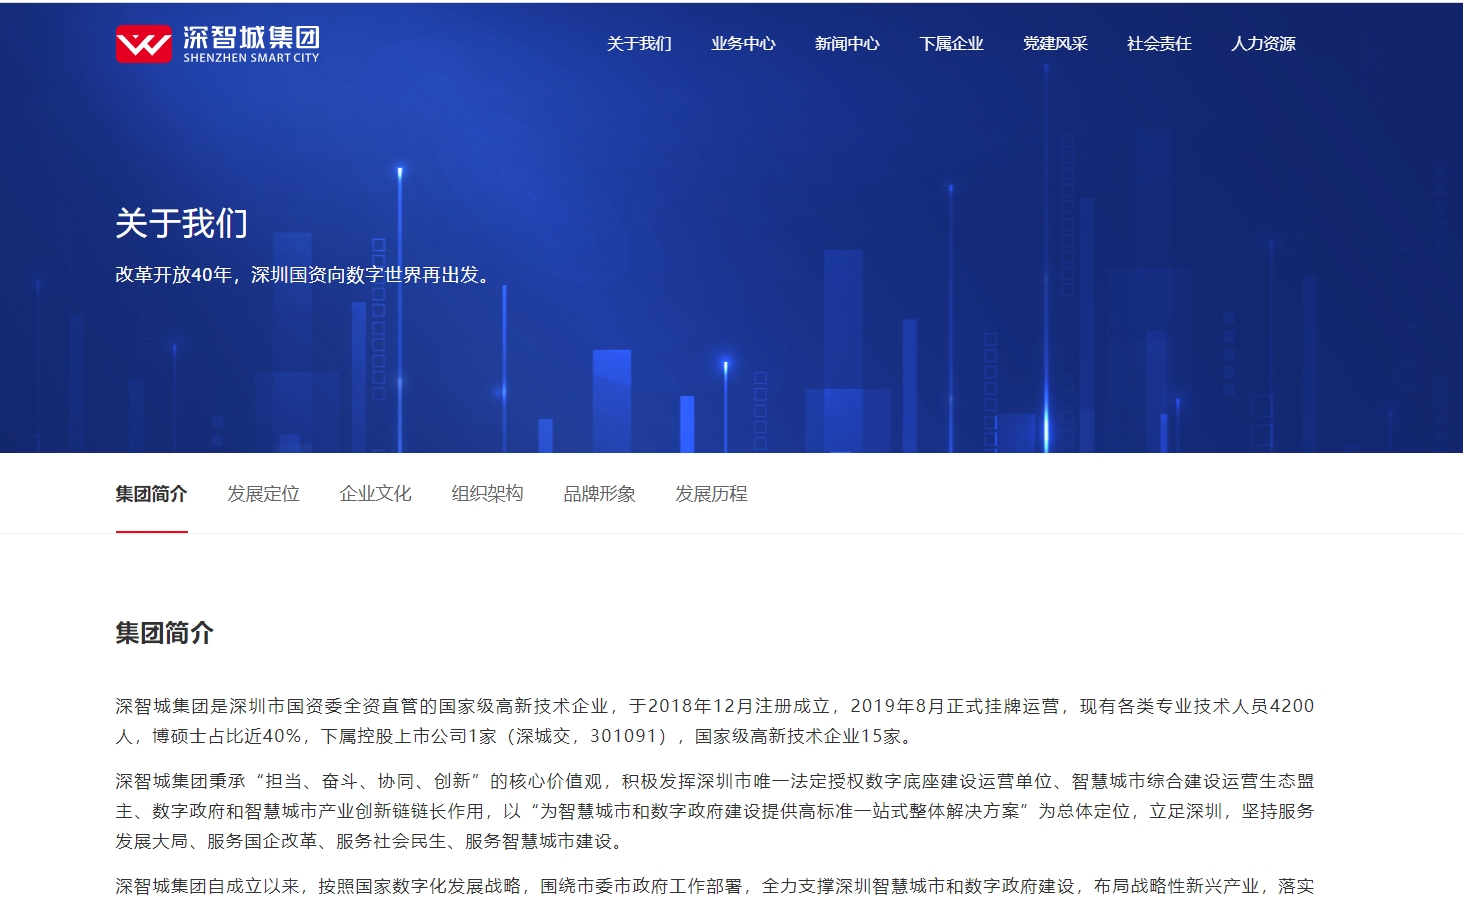Viewport: 1463px width, 906px height.
Task: Switch to the 组织架构 tab
Action: coord(487,494)
